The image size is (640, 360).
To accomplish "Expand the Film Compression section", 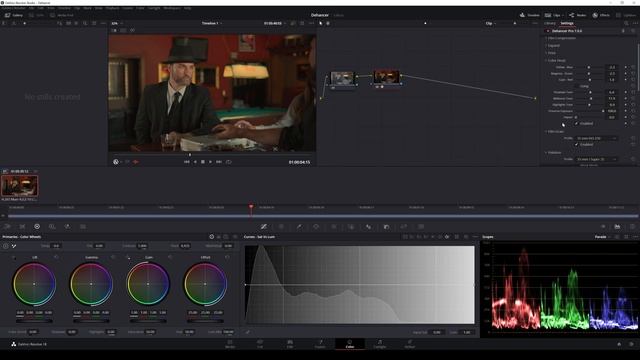I will [x=561, y=38].
